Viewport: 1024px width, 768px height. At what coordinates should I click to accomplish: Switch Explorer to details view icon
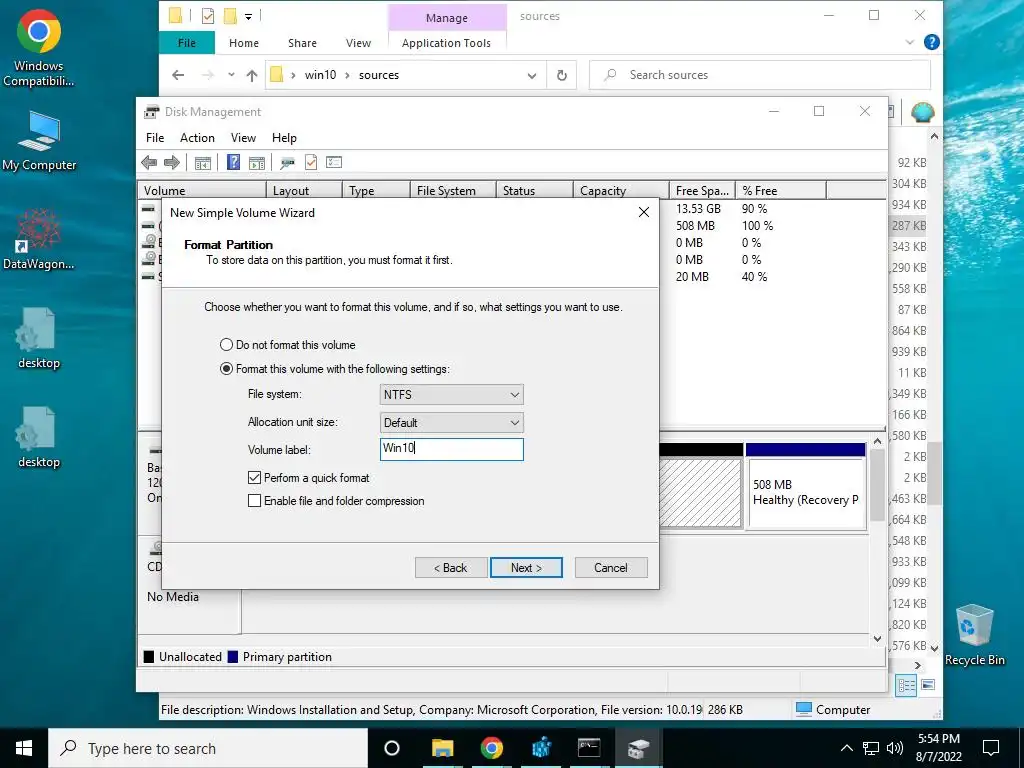coord(906,685)
